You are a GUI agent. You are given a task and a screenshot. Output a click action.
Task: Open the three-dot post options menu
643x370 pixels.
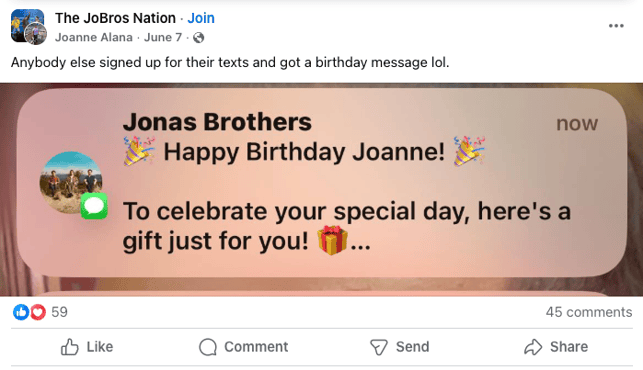616,26
